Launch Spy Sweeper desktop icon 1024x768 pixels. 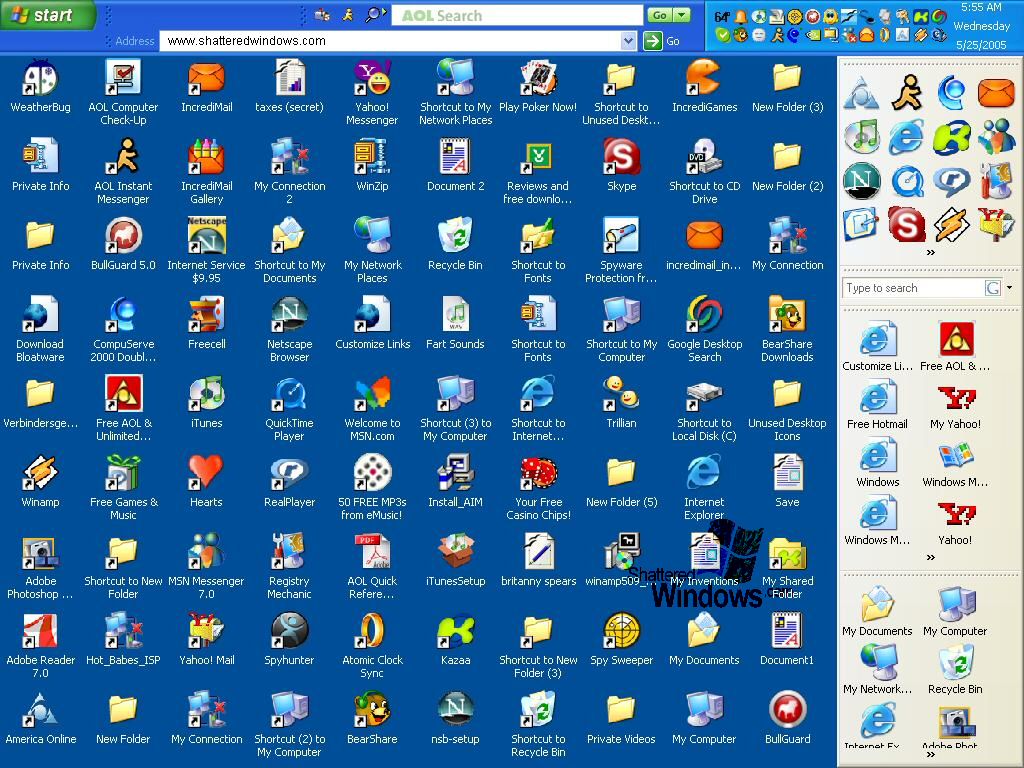tap(621, 639)
